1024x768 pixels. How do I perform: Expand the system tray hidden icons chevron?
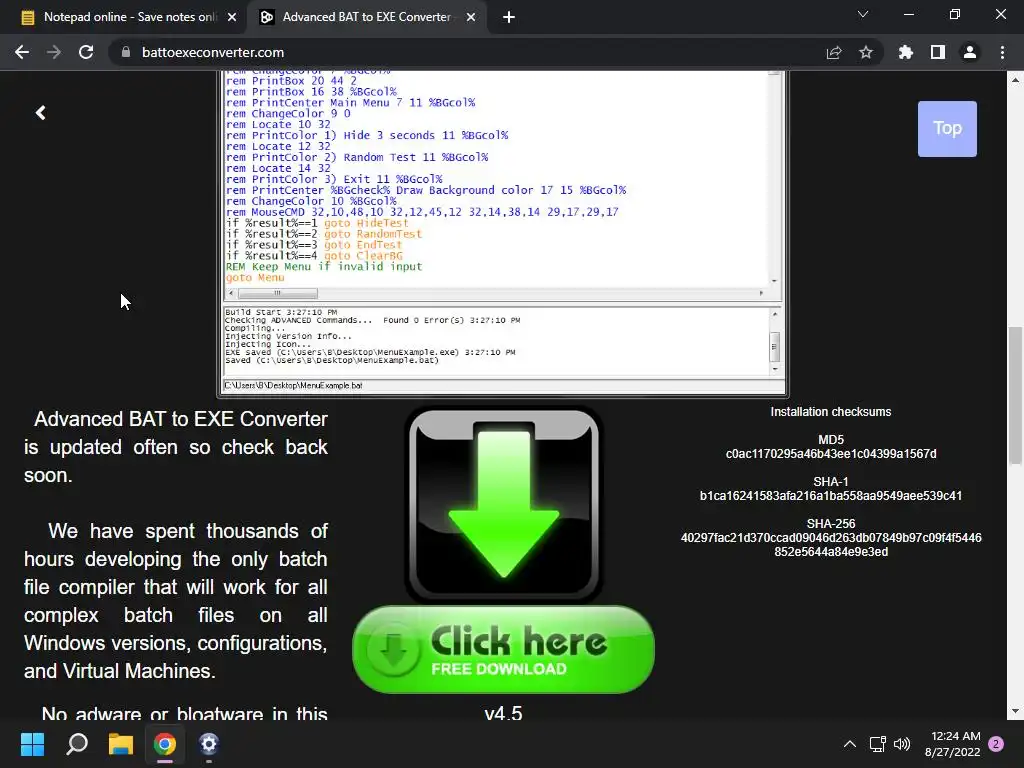[850, 744]
